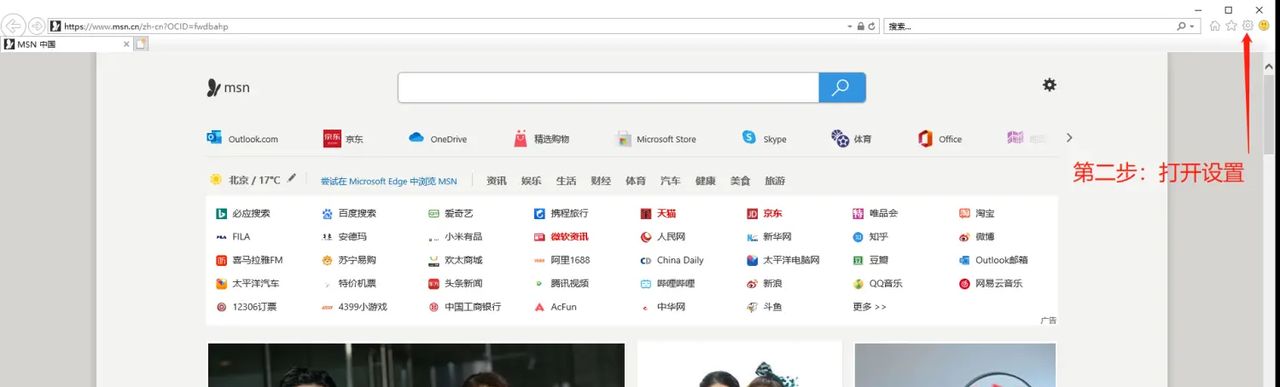Open the Microsoft Store shortcut
The height and width of the screenshot is (387, 1280).
click(x=656, y=139)
